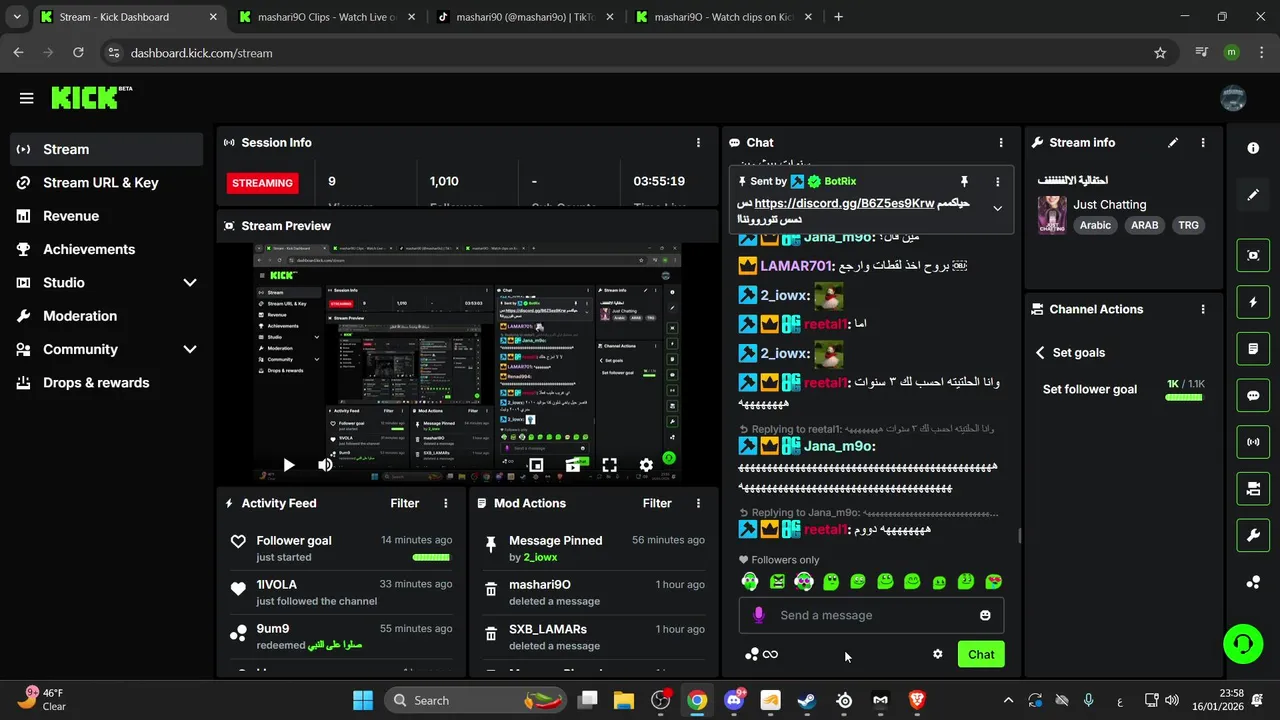This screenshot has width=1280, height=720.
Task: Open the Stream sidebar page
Action: [x=107, y=149]
